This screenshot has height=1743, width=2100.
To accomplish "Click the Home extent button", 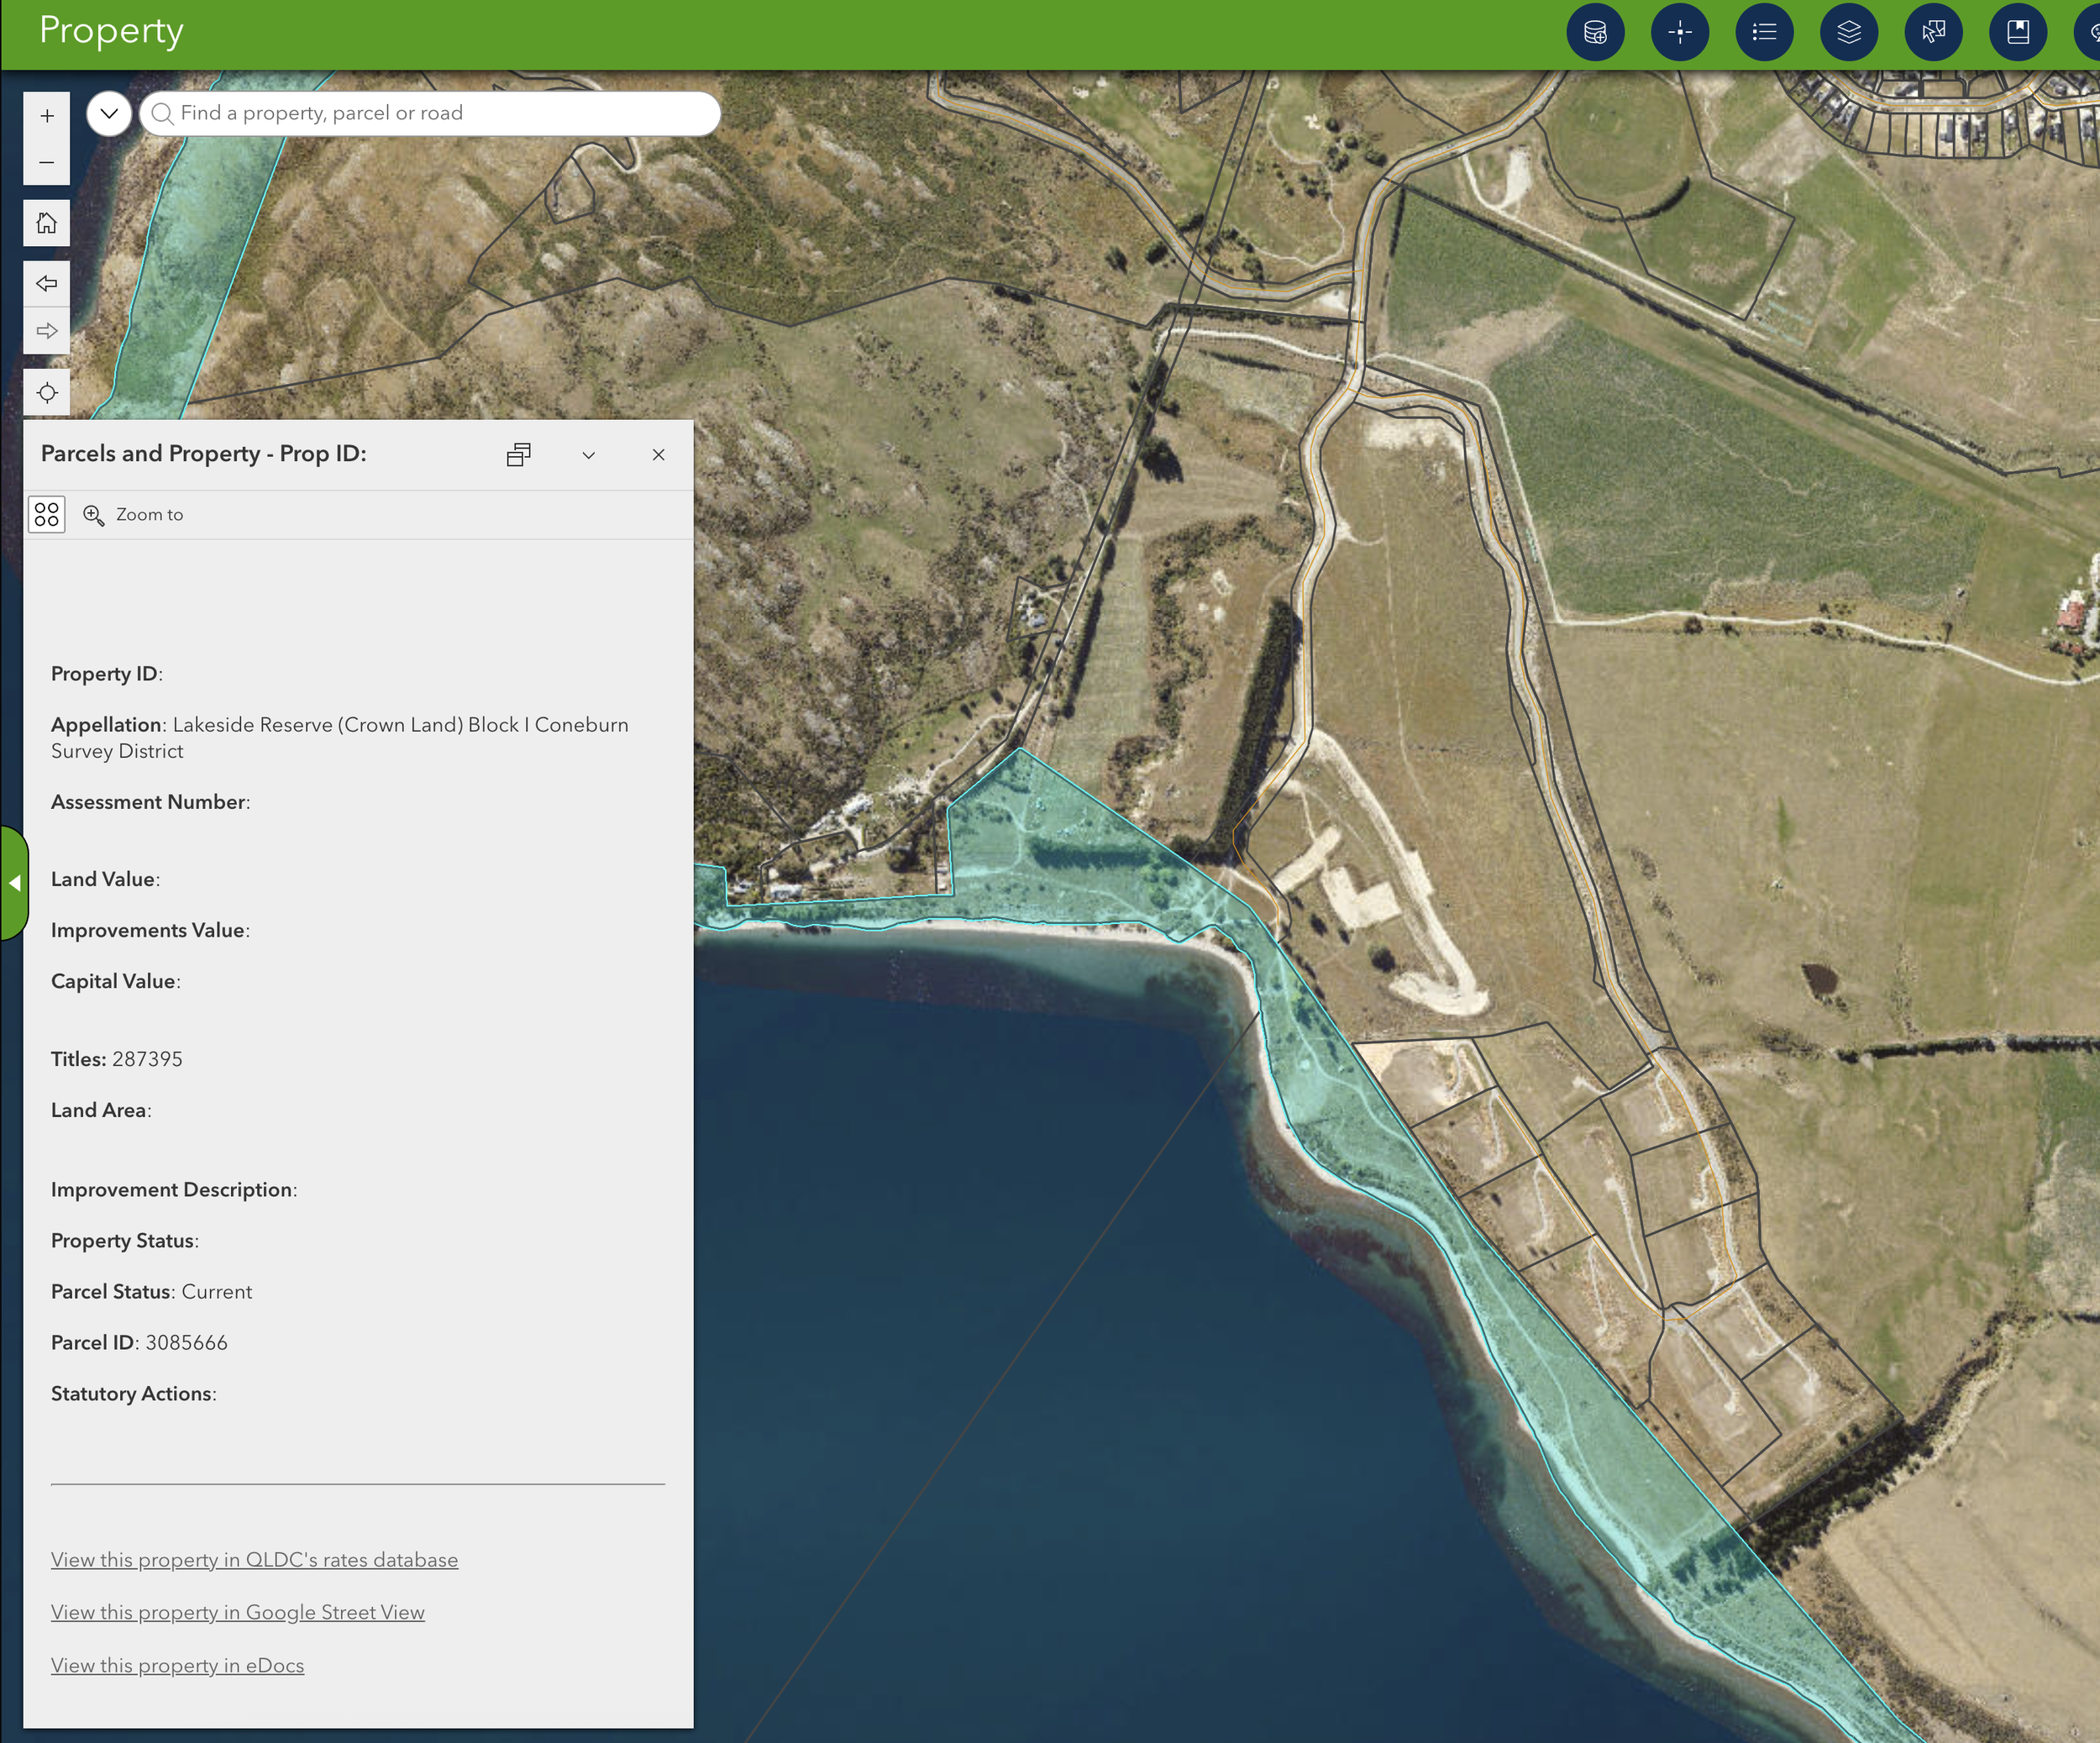I will tap(47, 223).
